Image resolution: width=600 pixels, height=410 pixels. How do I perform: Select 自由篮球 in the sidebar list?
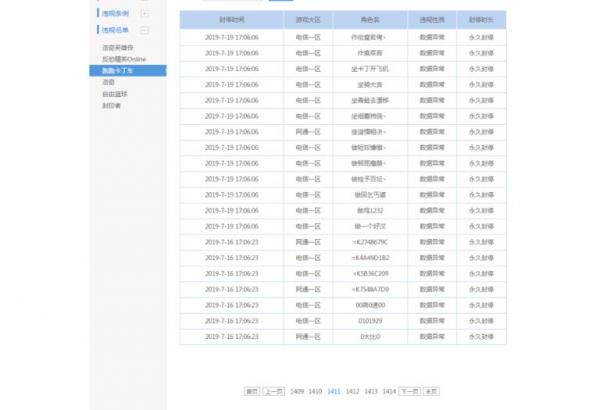coord(115,94)
